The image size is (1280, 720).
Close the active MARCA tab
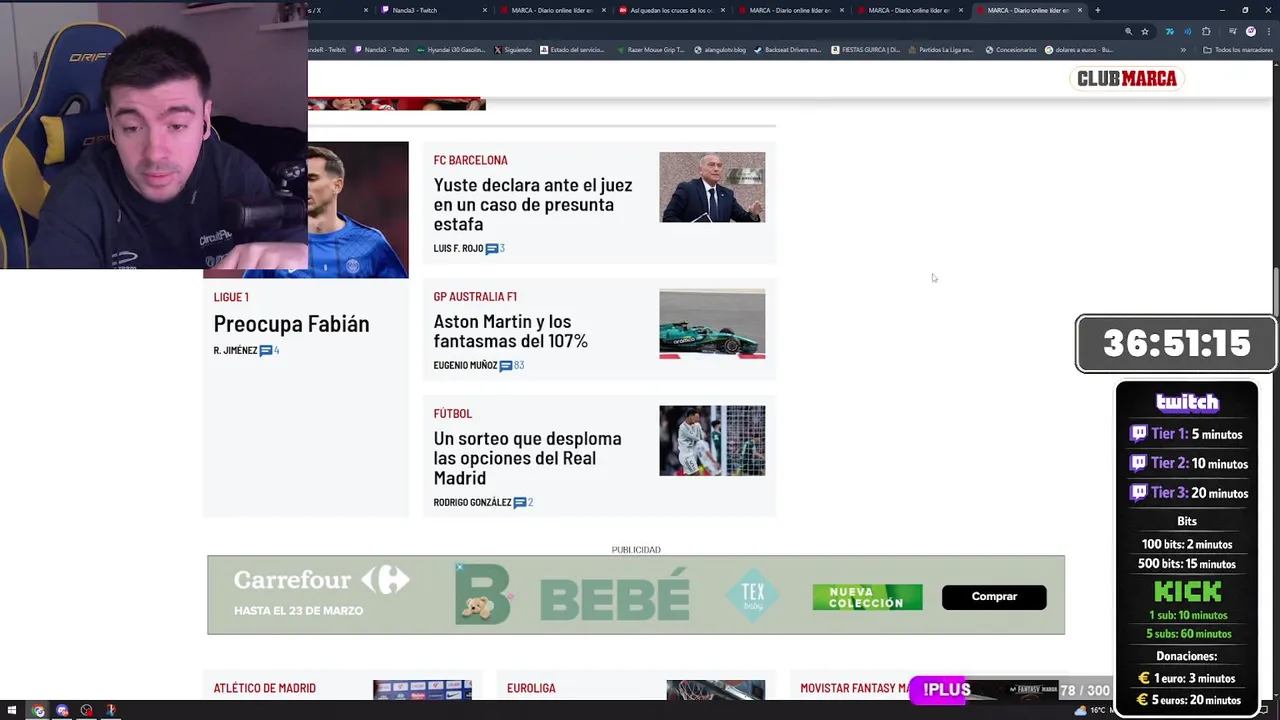[x=1080, y=10]
